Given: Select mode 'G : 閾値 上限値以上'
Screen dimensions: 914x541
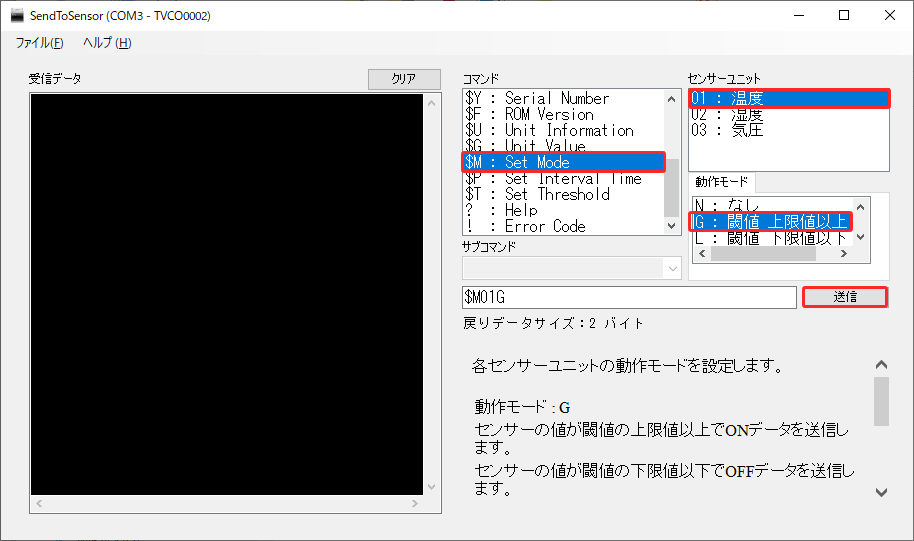Looking at the screenshot, I should [773, 222].
